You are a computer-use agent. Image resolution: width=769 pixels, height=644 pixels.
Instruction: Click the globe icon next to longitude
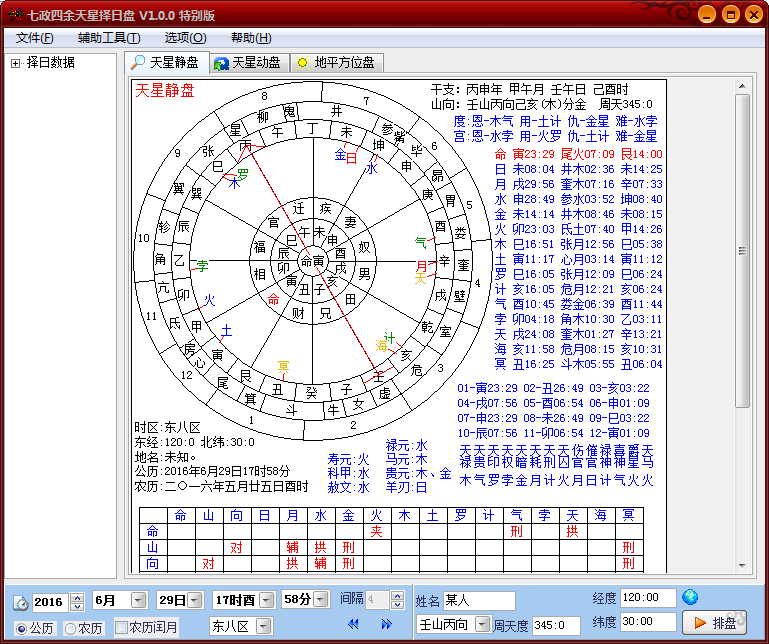(x=690, y=597)
